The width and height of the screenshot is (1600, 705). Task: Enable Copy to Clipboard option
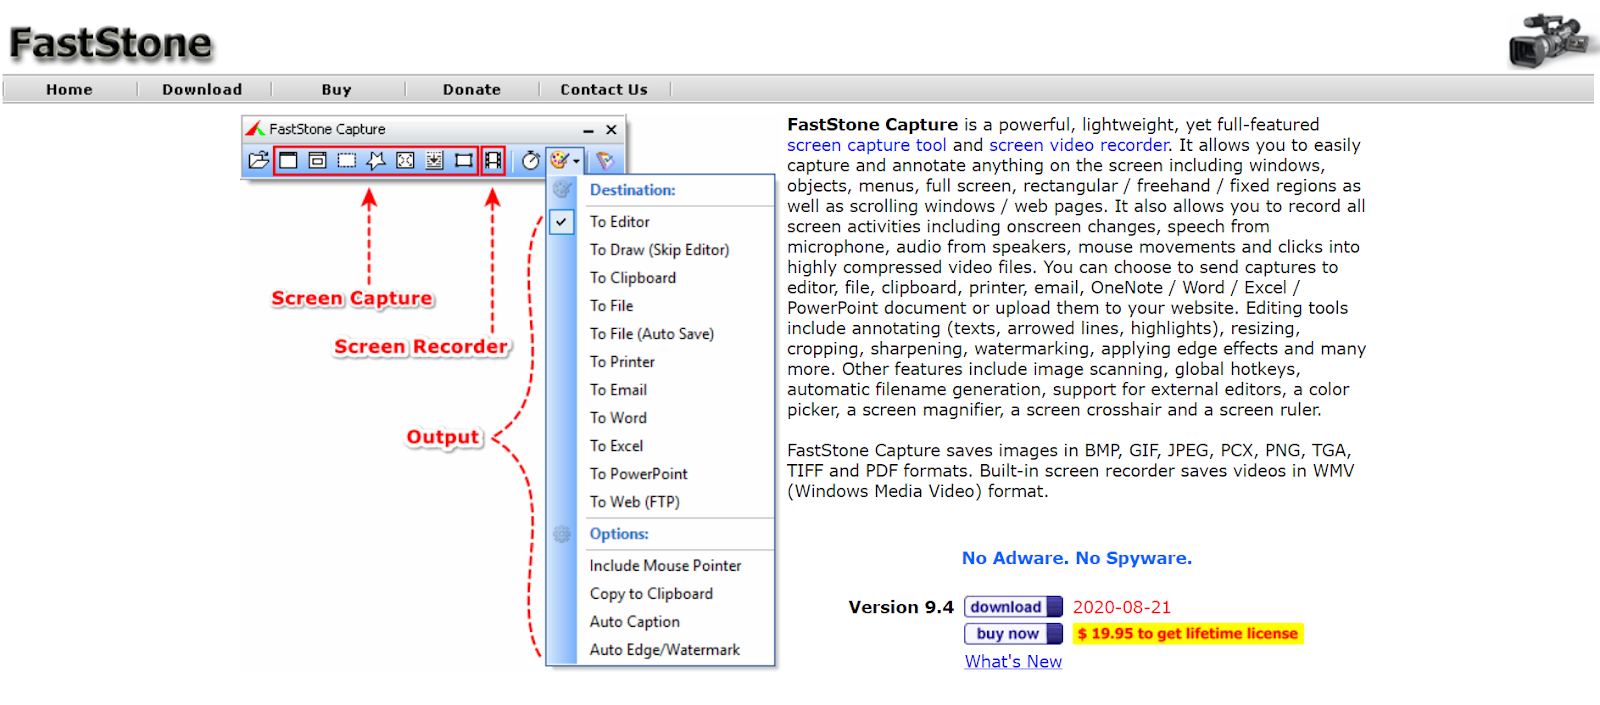click(651, 594)
